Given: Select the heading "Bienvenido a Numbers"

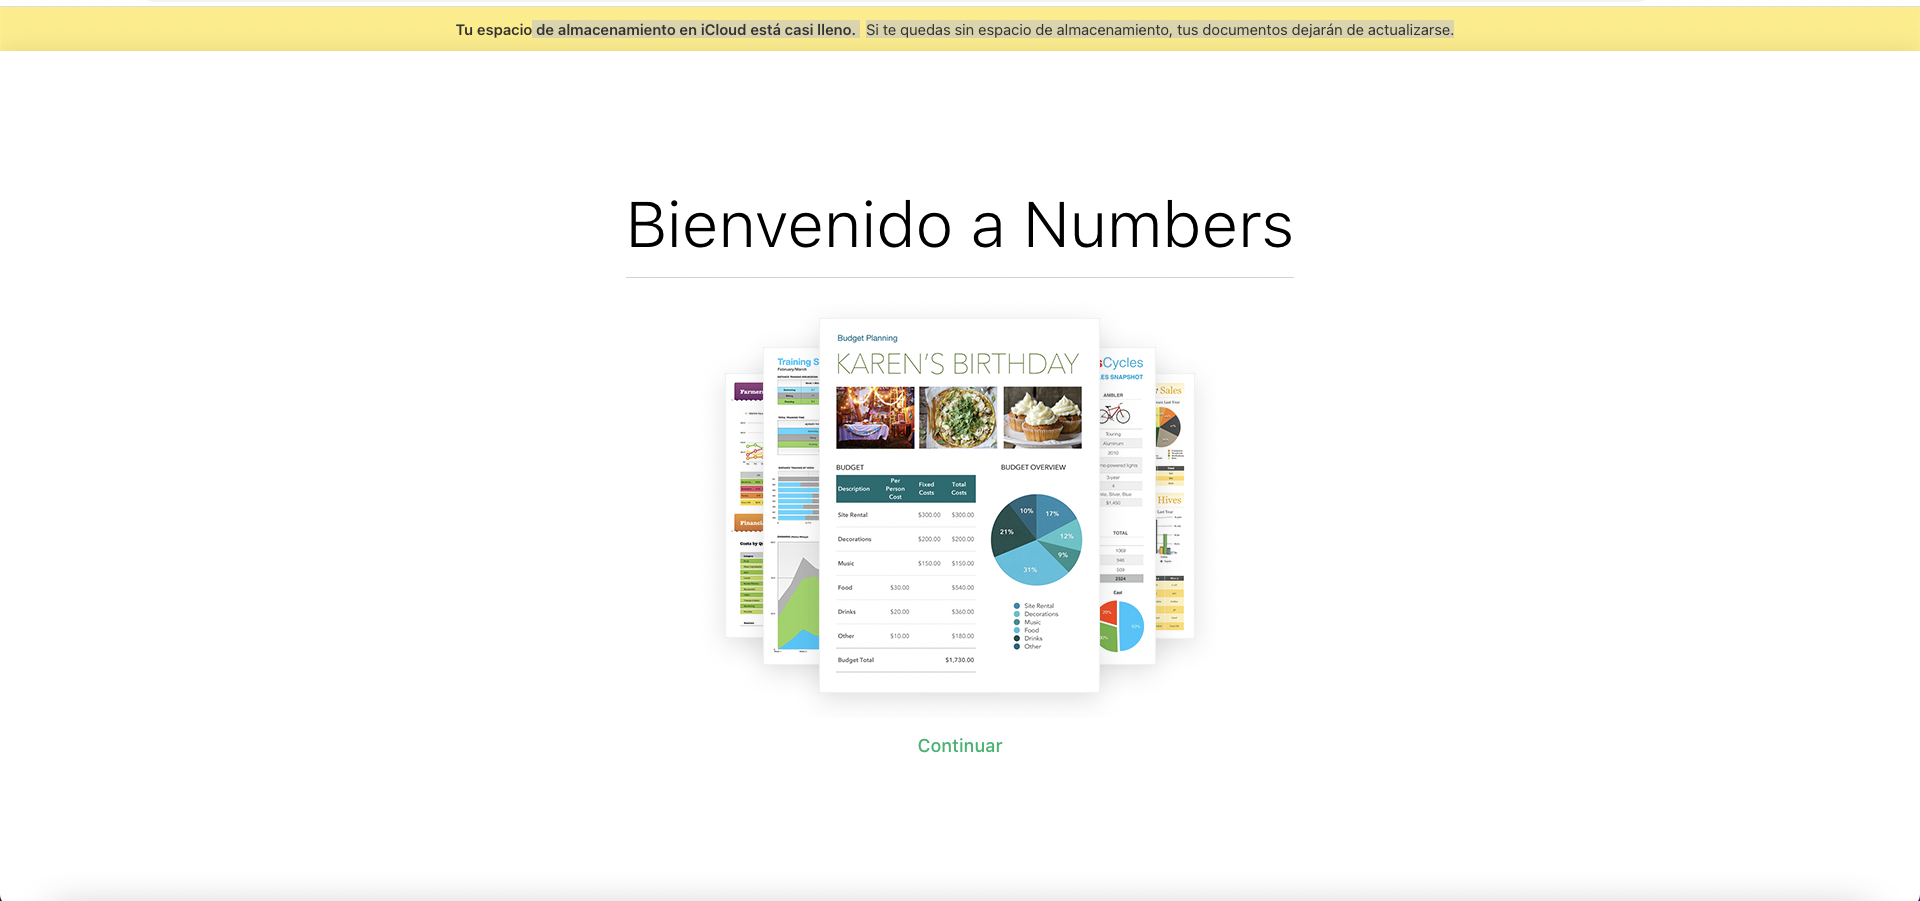Looking at the screenshot, I should (960, 225).
